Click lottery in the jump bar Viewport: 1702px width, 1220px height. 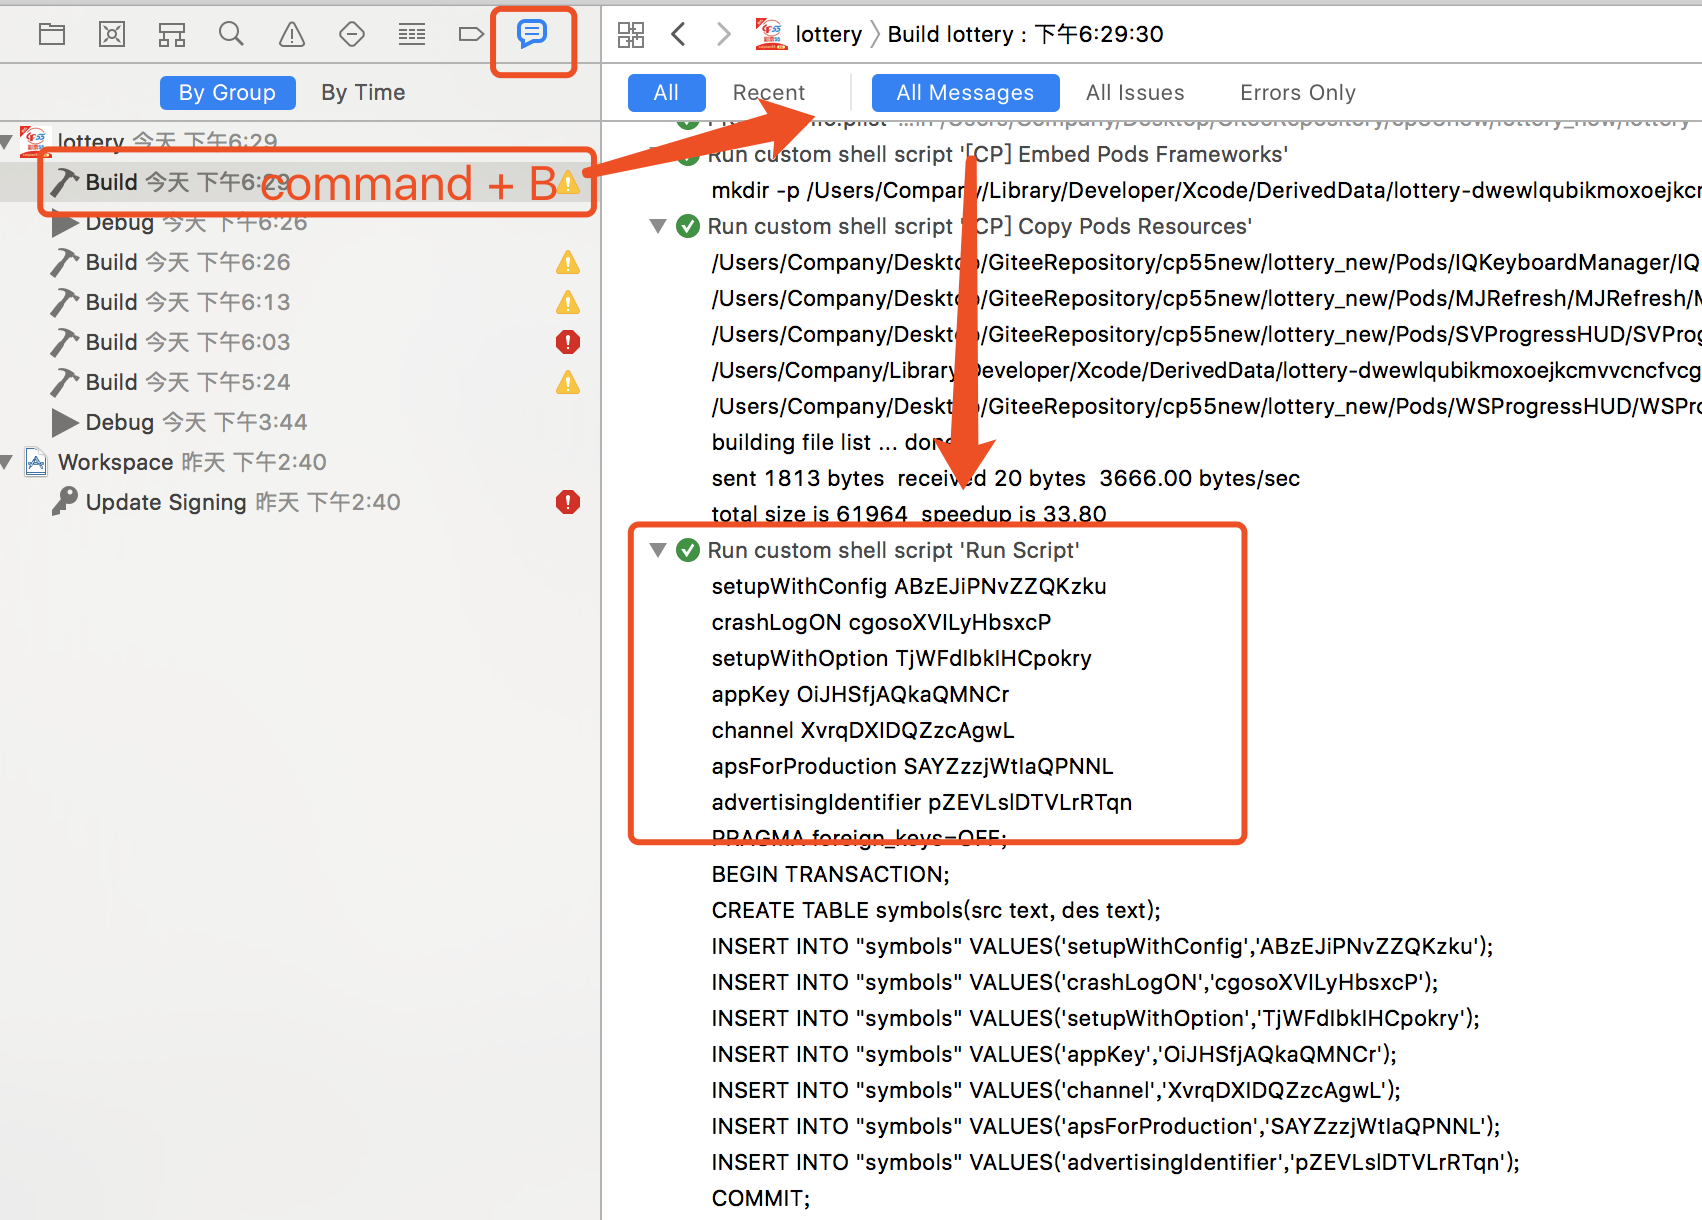coord(828,34)
